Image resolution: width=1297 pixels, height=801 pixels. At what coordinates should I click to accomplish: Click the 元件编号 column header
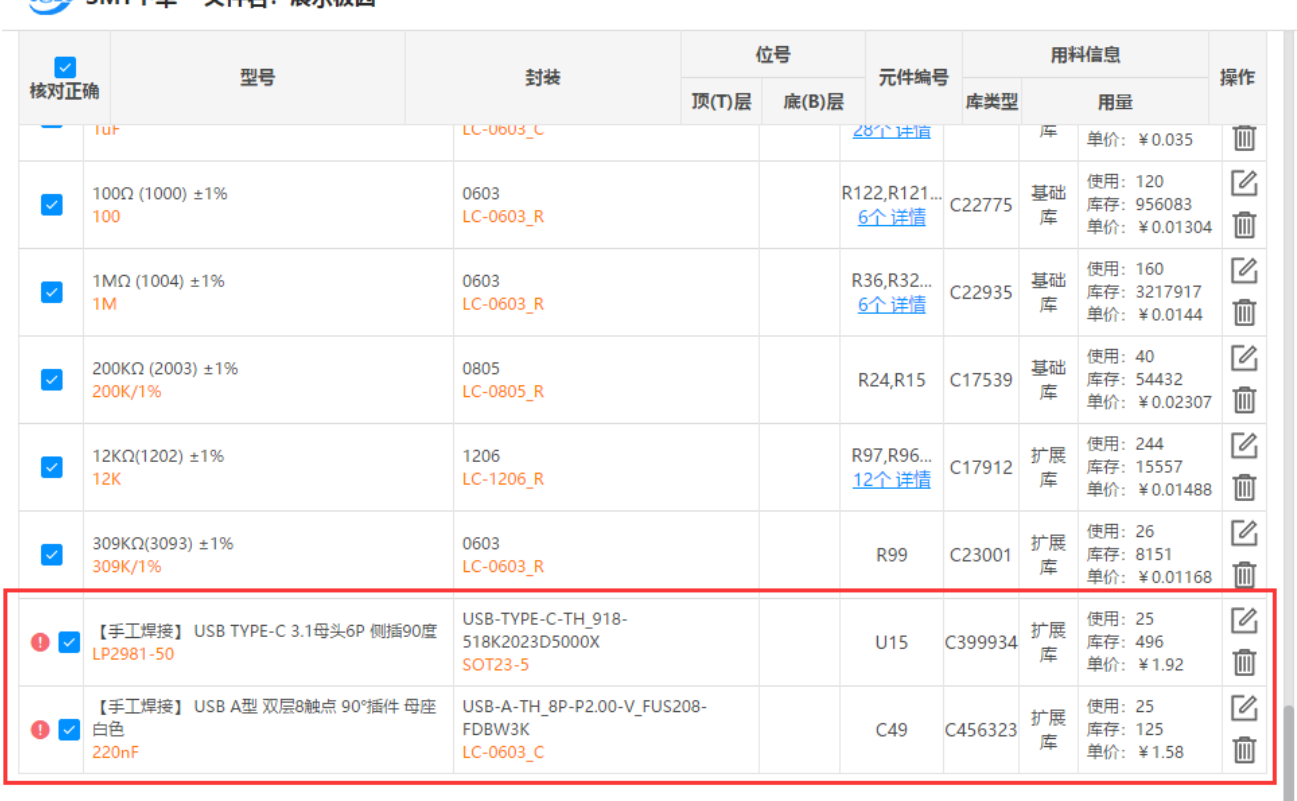point(913,78)
